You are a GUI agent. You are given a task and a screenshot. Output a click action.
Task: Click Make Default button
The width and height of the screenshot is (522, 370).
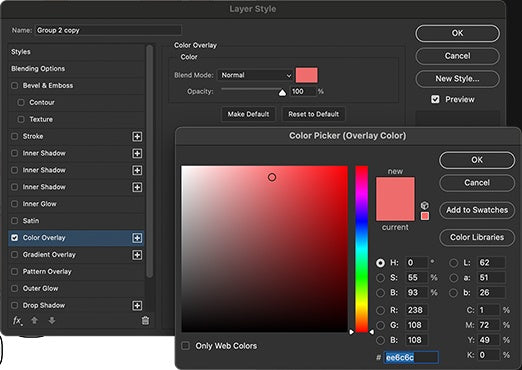tap(248, 114)
